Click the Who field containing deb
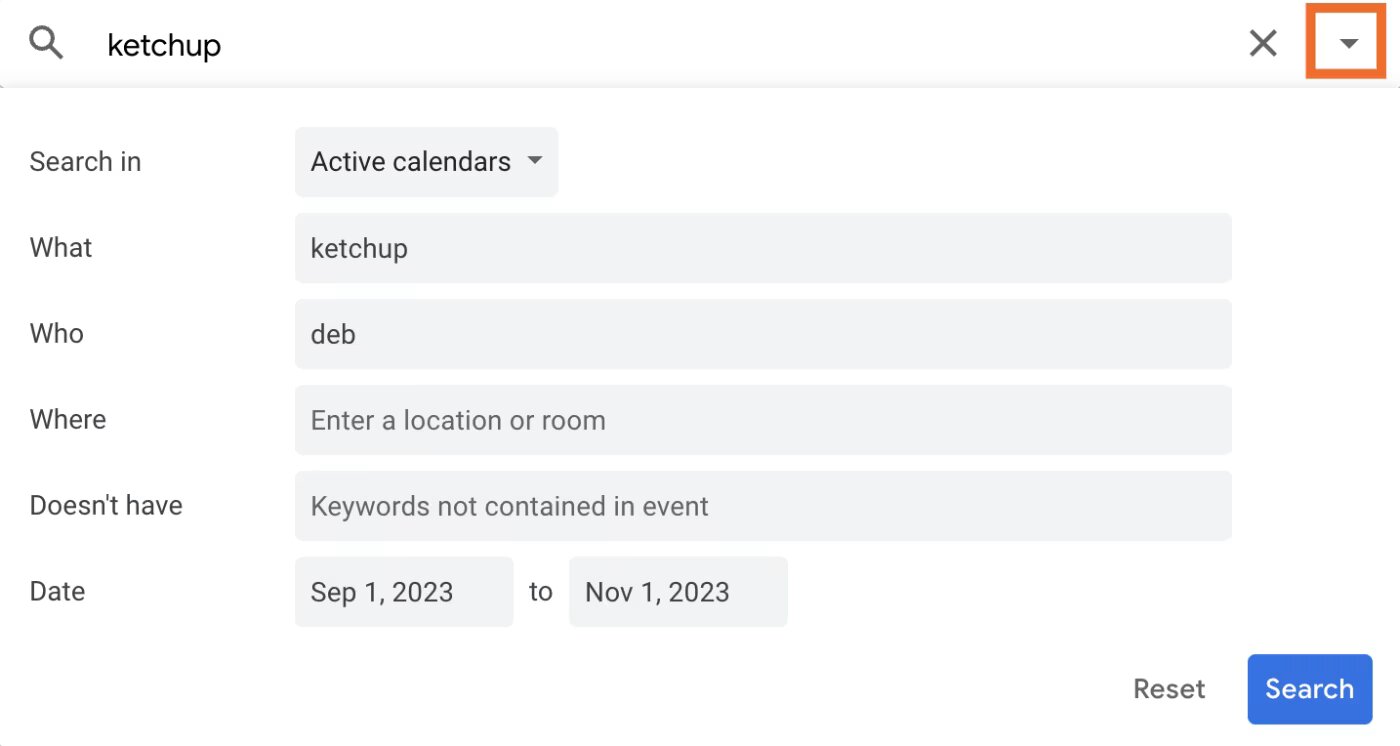The width and height of the screenshot is (1400, 746). (x=762, y=334)
